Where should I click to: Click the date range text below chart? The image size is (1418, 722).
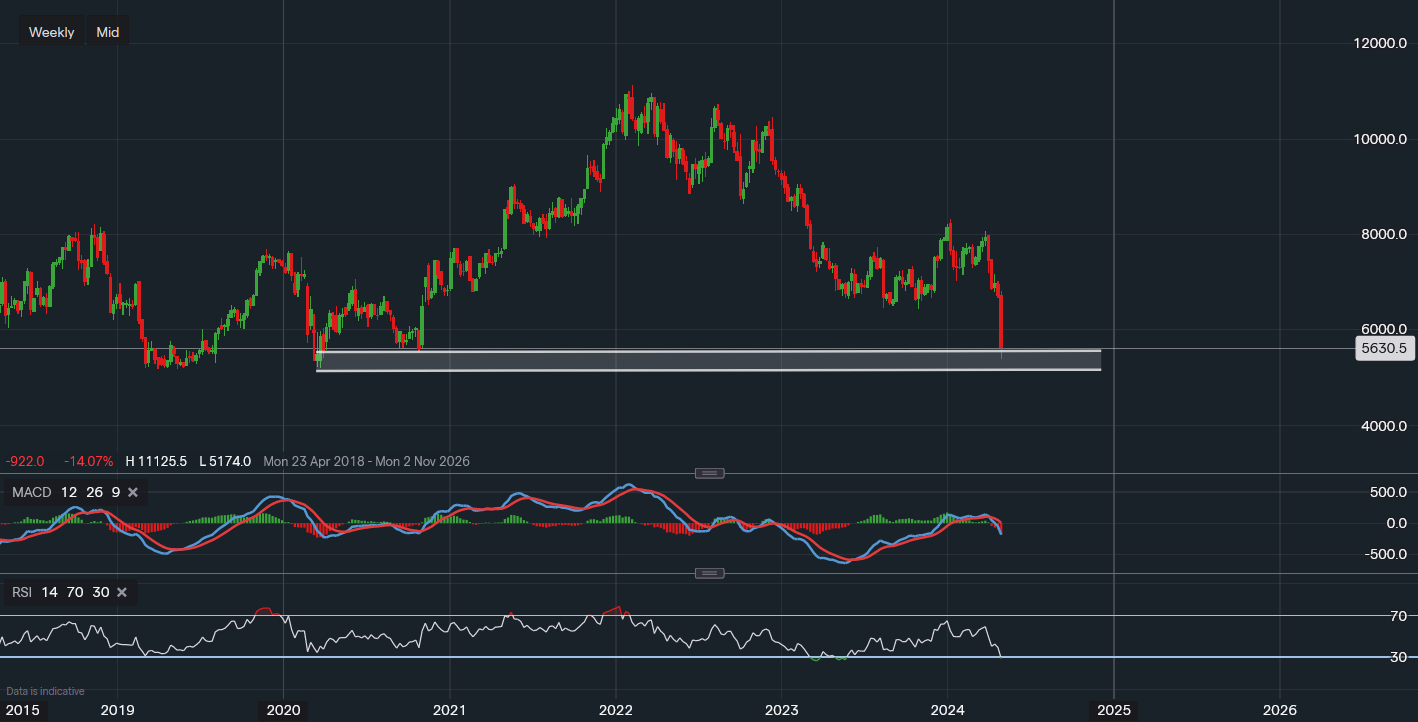pos(366,461)
